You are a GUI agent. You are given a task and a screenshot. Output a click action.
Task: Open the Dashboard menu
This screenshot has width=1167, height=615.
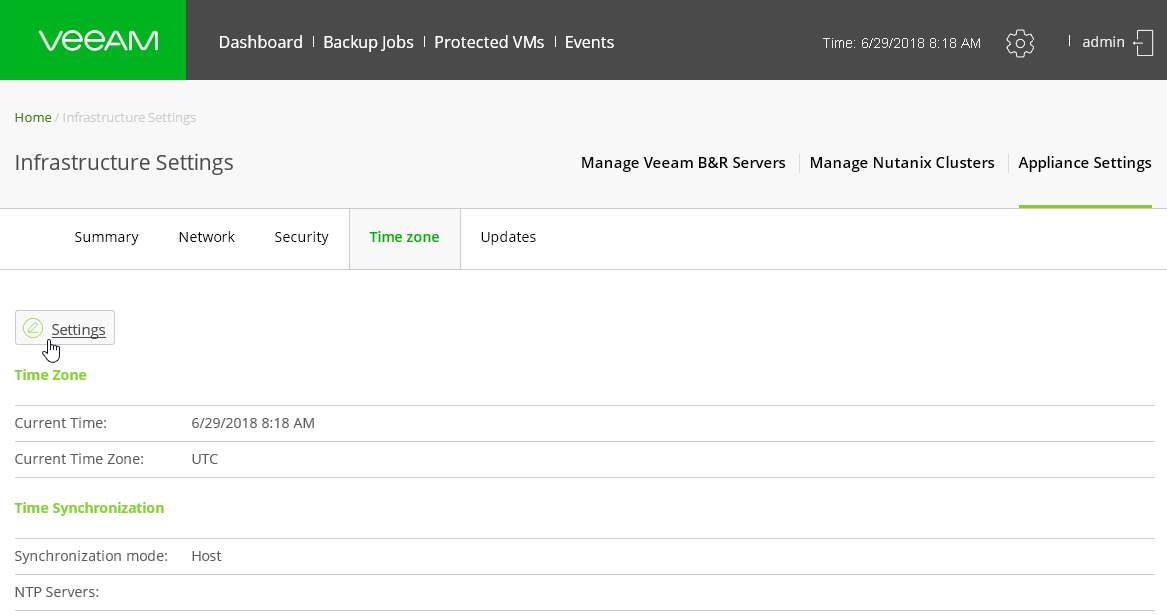(260, 42)
